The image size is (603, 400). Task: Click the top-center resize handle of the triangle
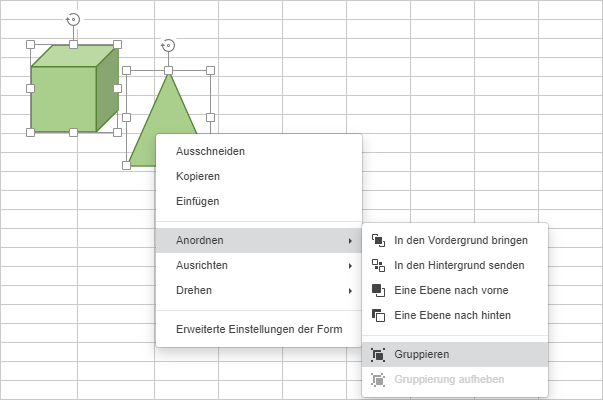pyautogui.click(x=168, y=70)
